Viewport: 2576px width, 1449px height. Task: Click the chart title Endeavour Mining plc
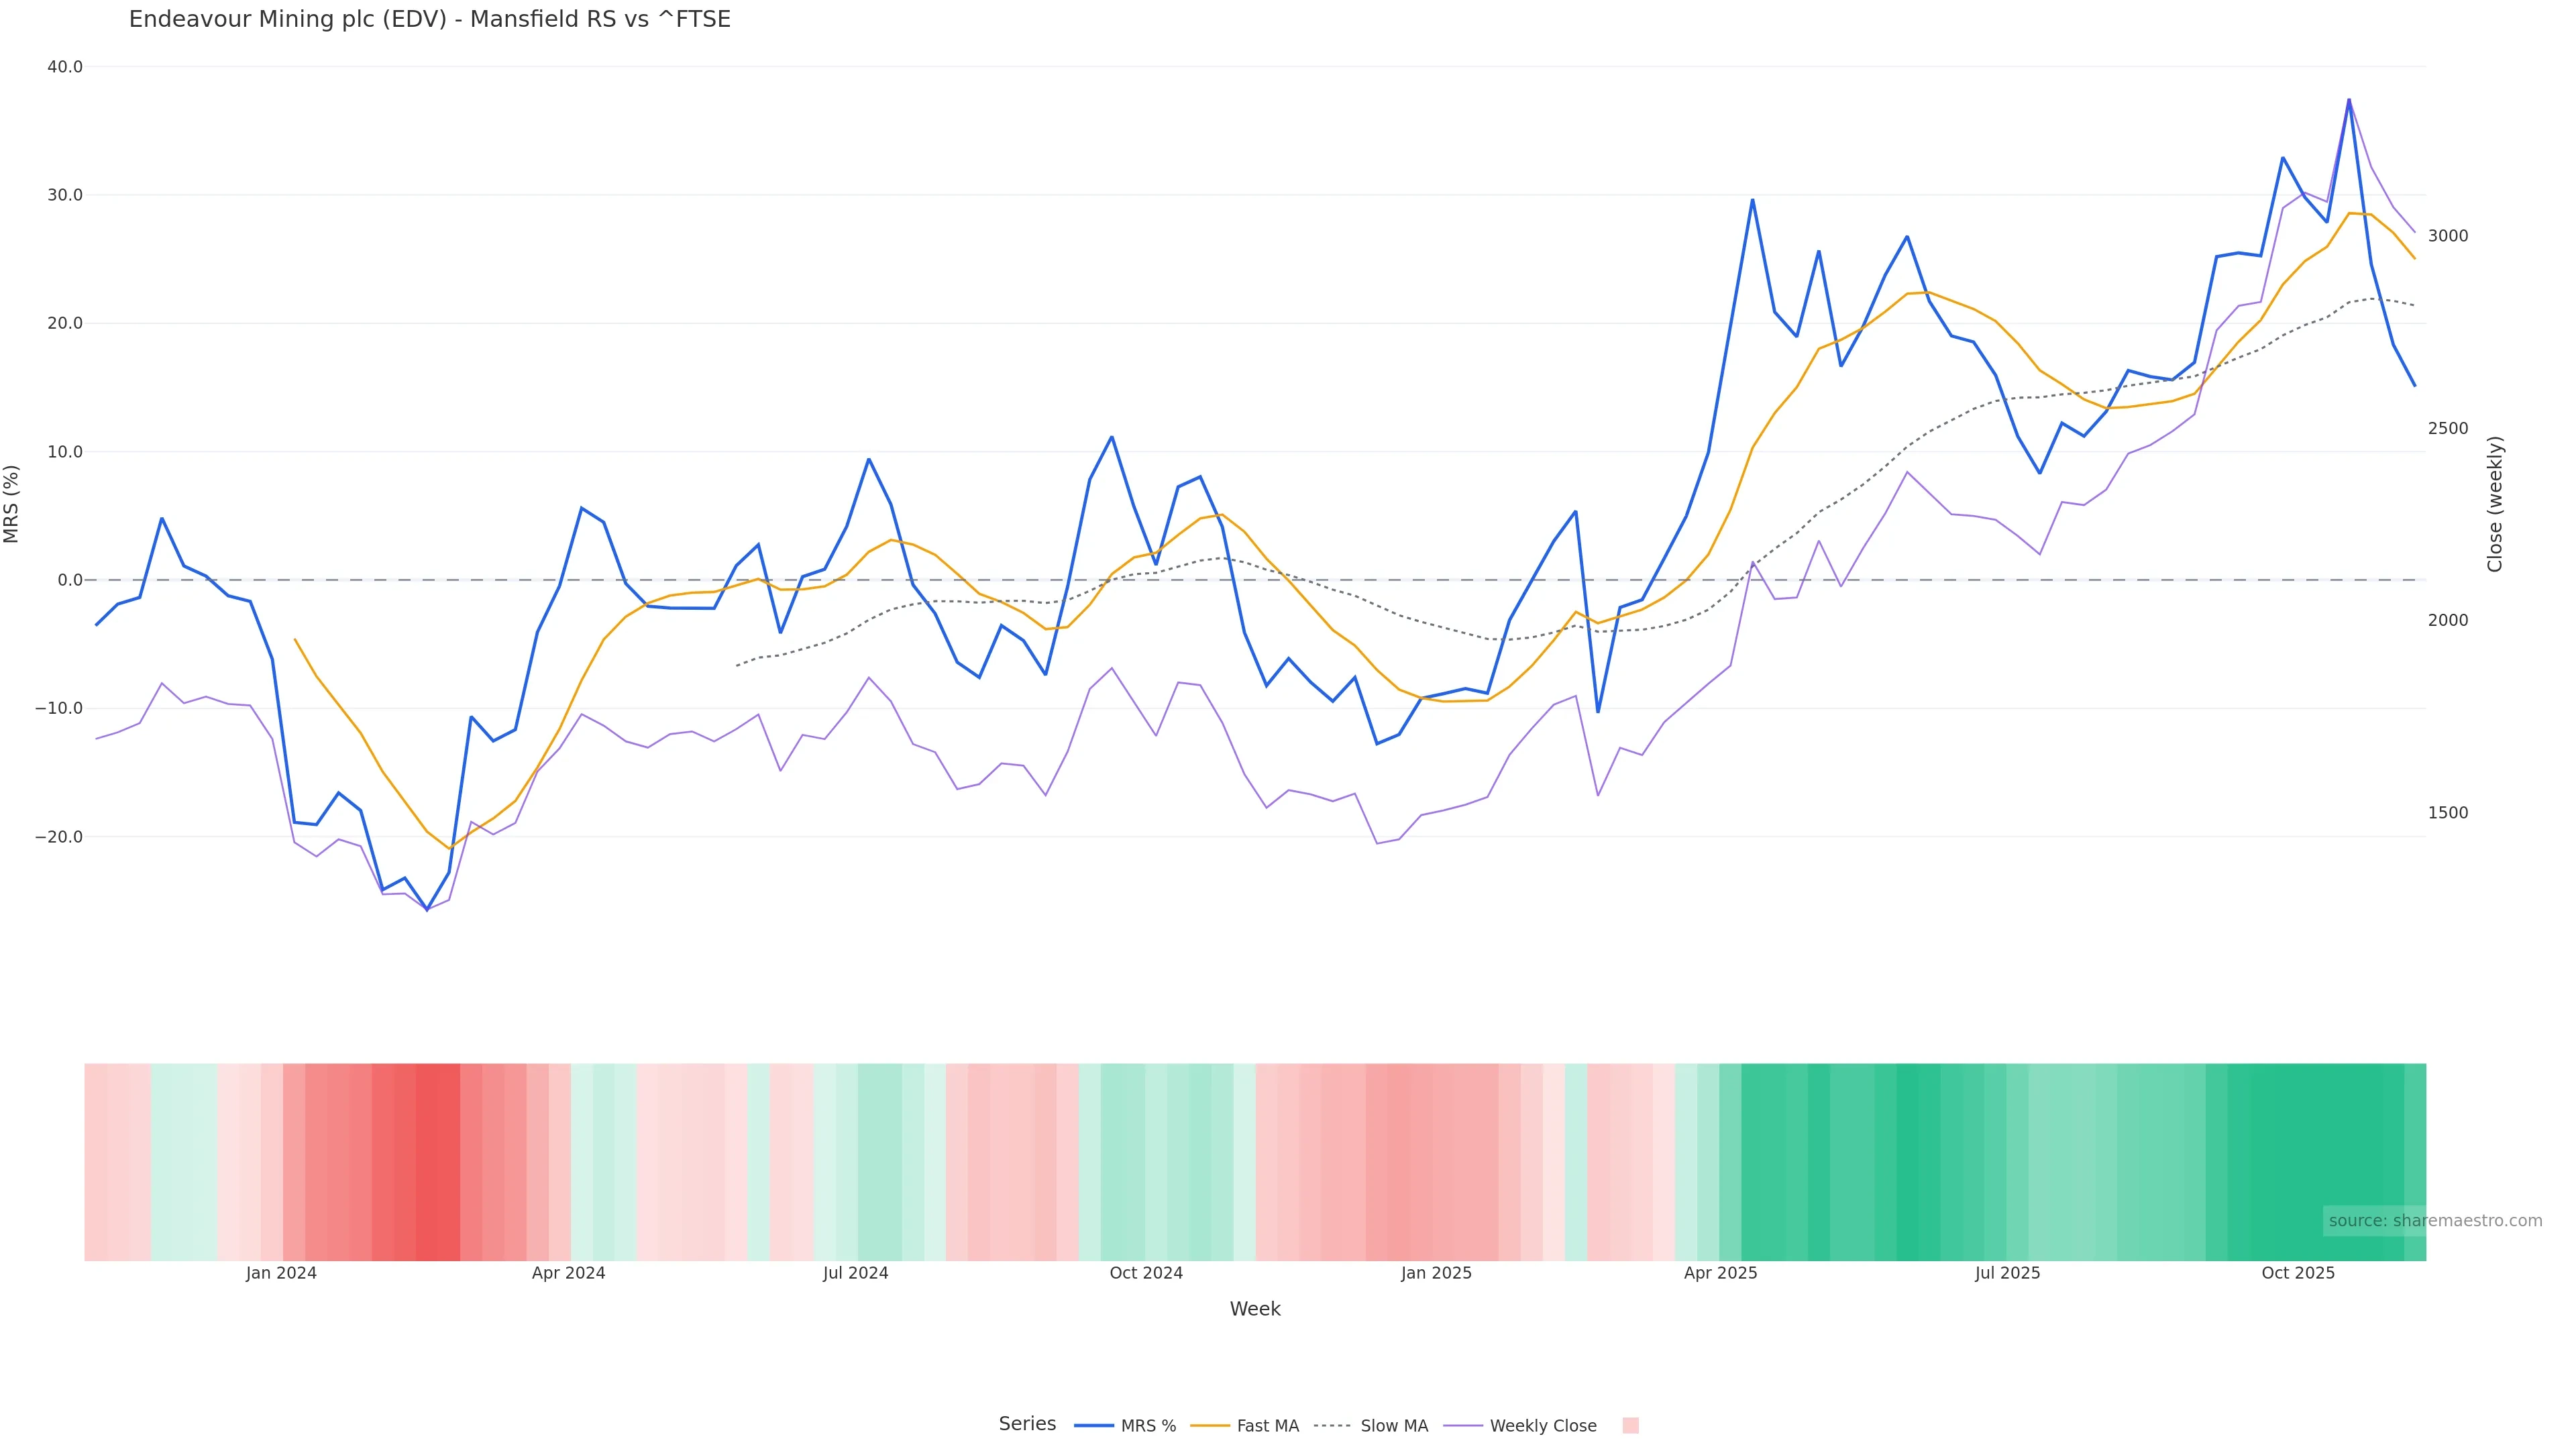429,19
